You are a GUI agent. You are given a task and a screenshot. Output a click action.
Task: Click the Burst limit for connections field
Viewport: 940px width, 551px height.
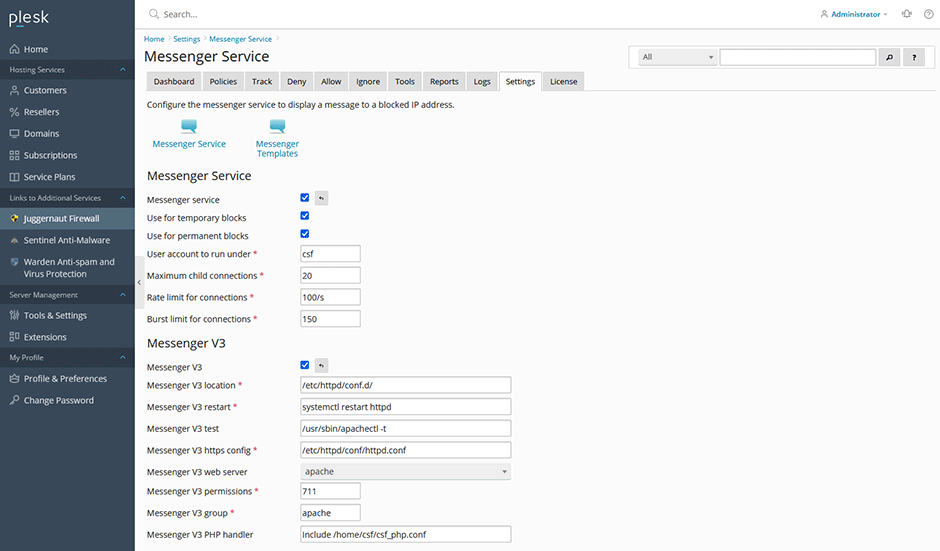(330, 318)
